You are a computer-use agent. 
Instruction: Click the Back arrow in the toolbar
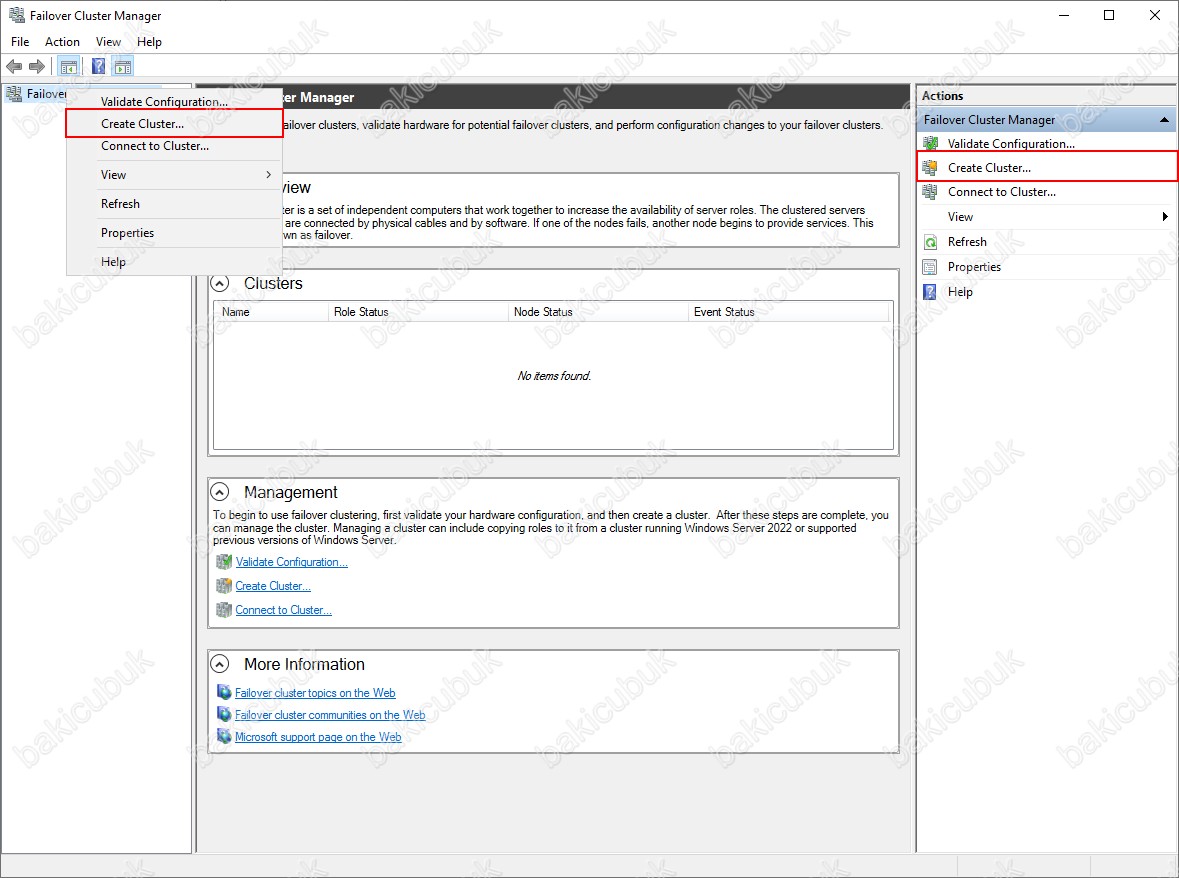click(14, 67)
